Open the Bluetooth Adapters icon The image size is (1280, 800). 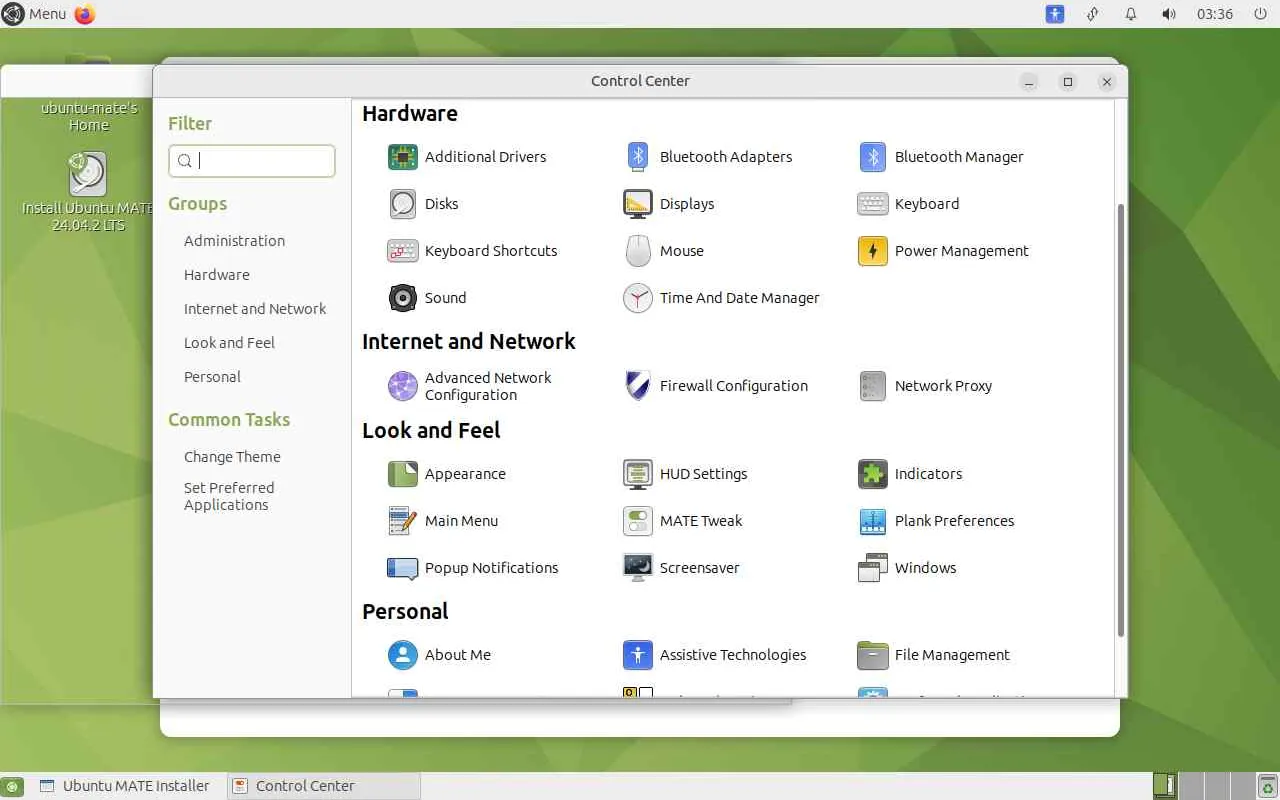tap(637, 157)
